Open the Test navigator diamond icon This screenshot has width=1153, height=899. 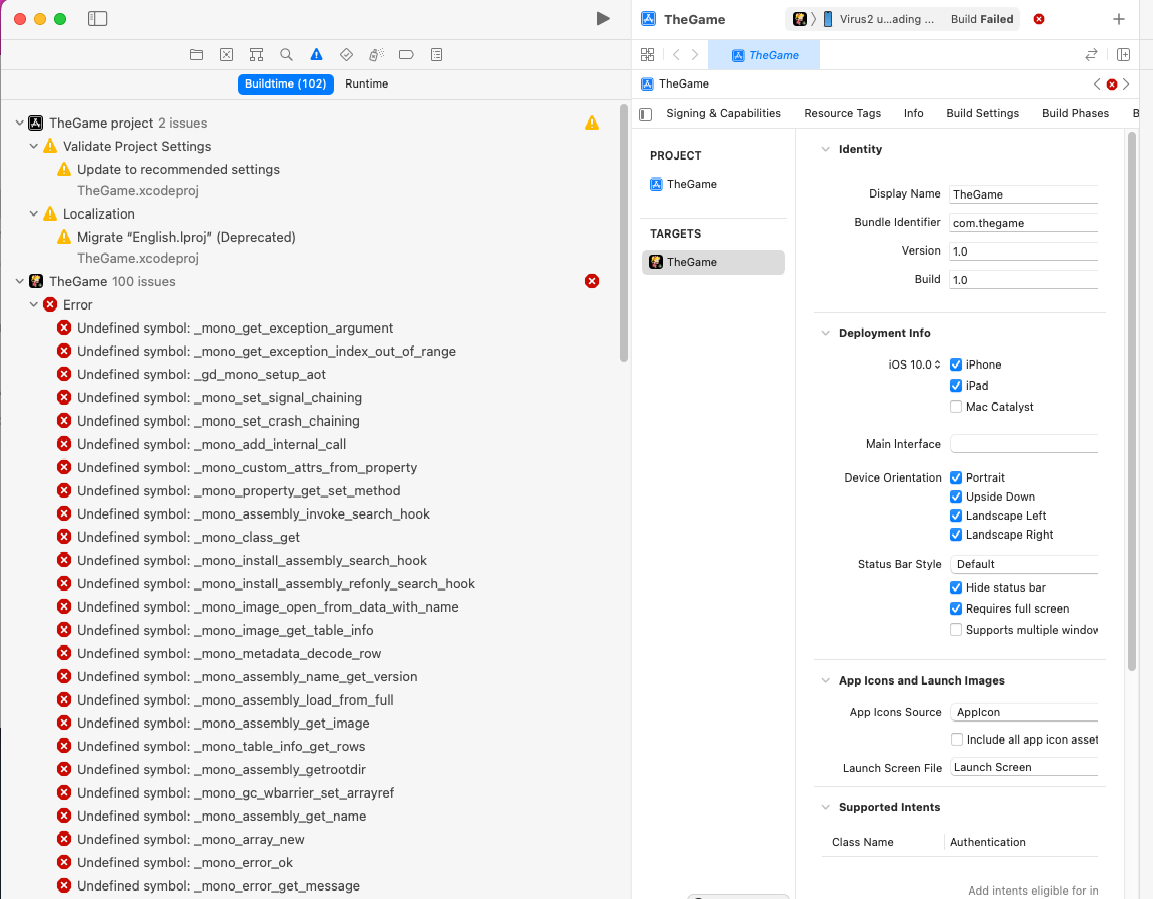346,55
